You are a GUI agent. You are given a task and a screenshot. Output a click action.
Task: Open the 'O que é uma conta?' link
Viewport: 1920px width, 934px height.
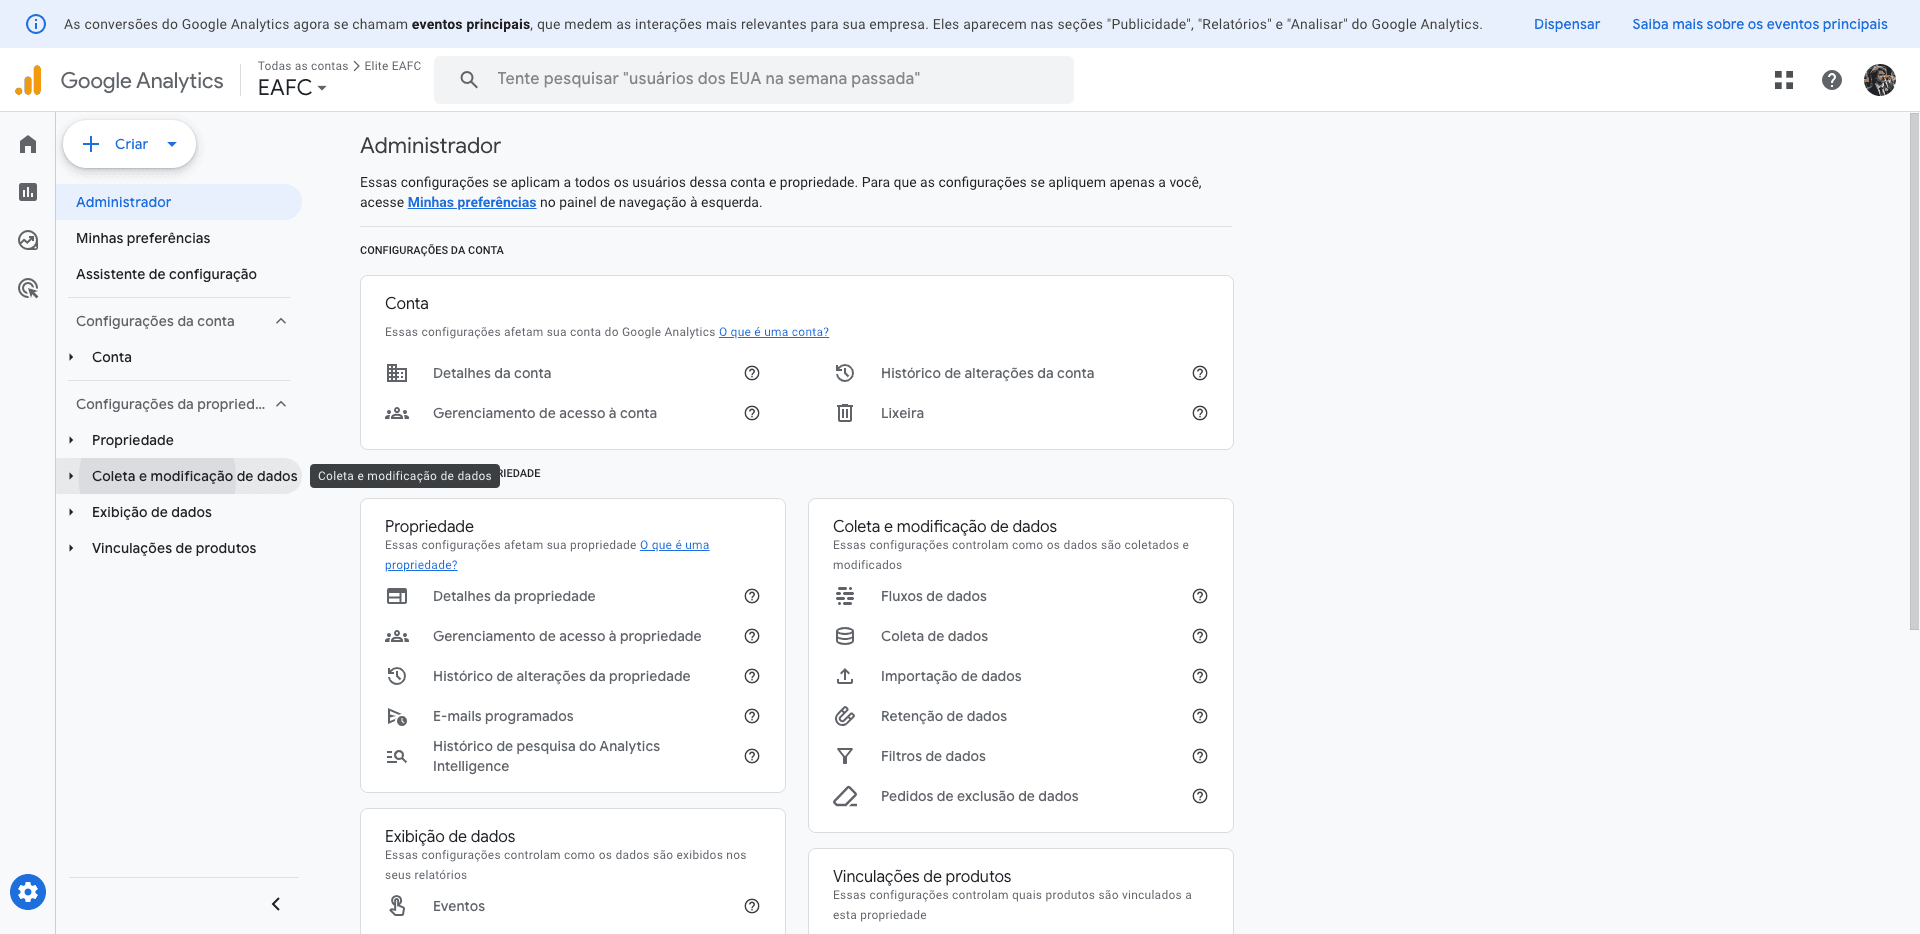coord(774,332)
